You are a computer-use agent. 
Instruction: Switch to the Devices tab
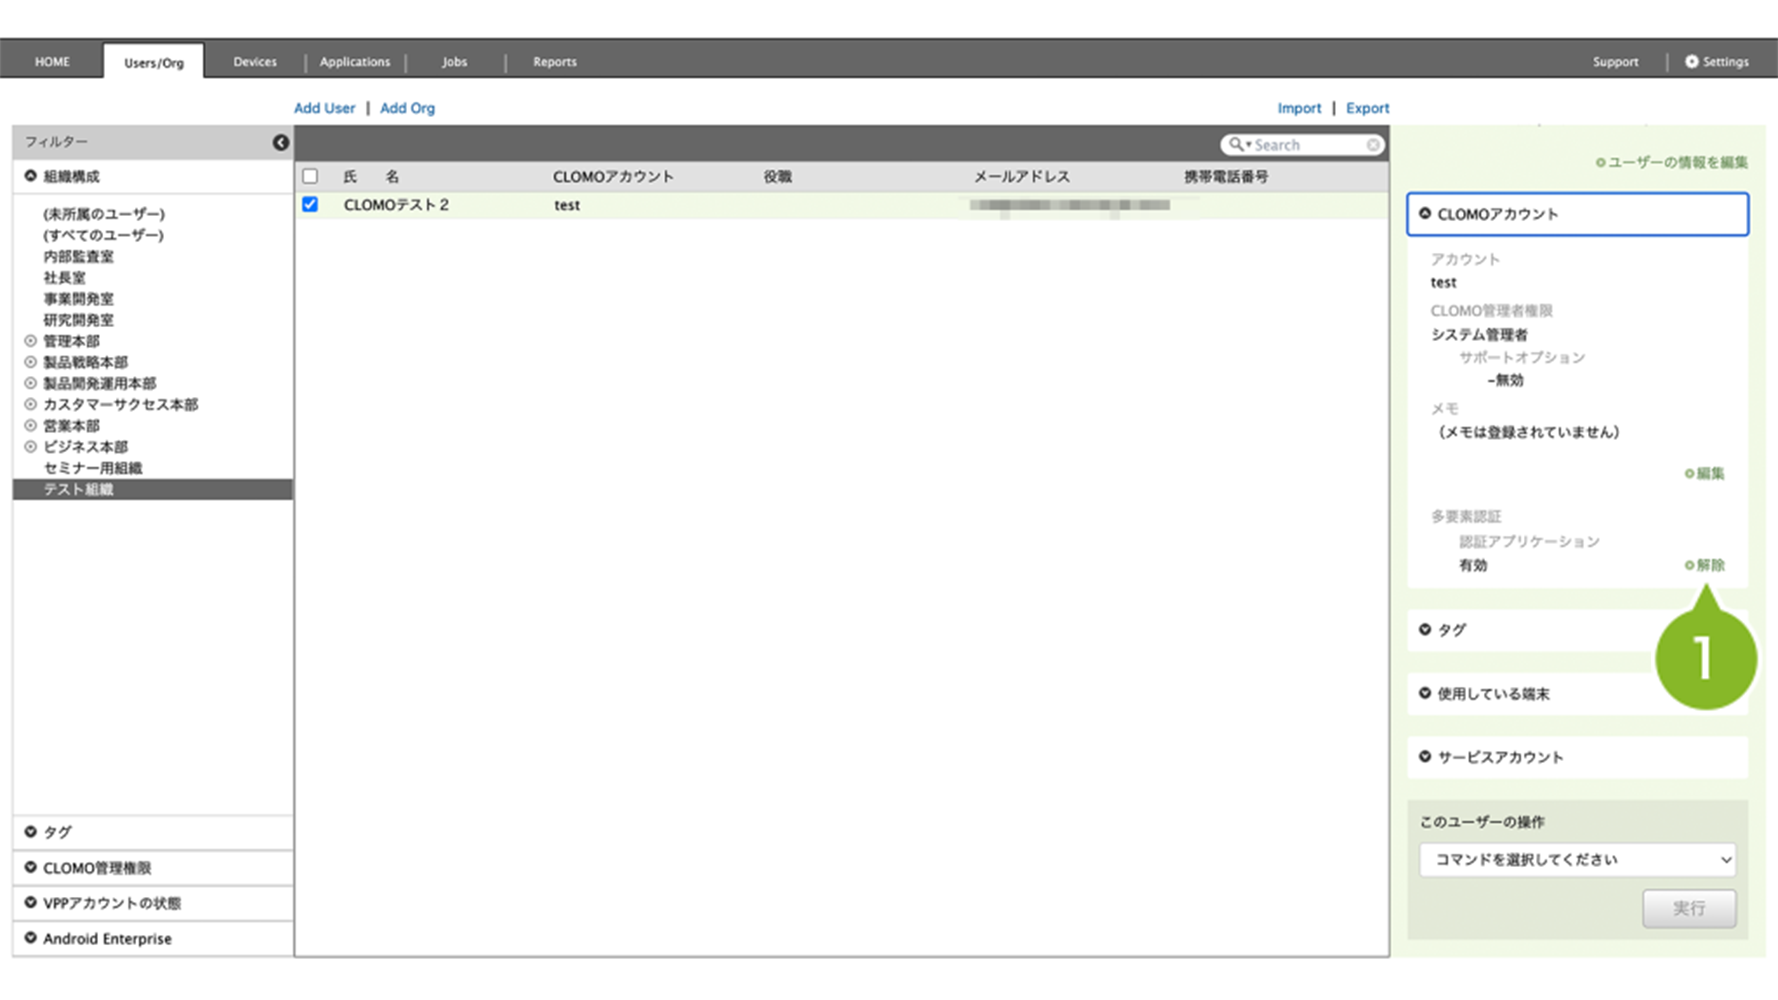coord(255,62)
